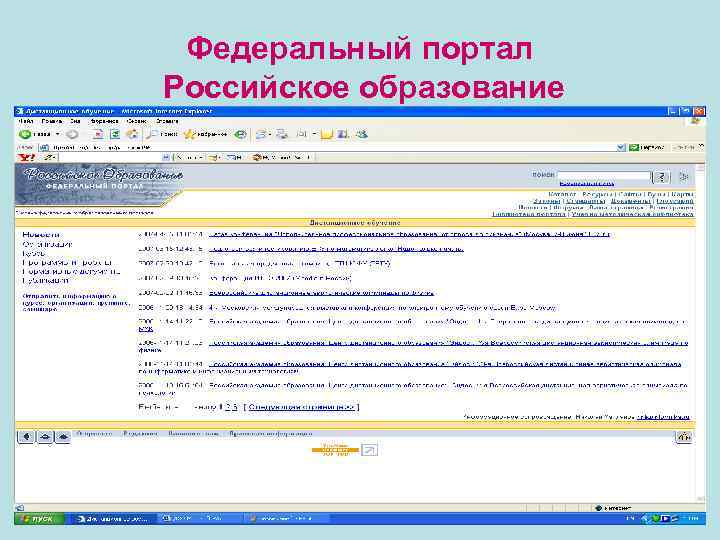
Task: Open the Search pane toolbar button
Action: [162, 134]
